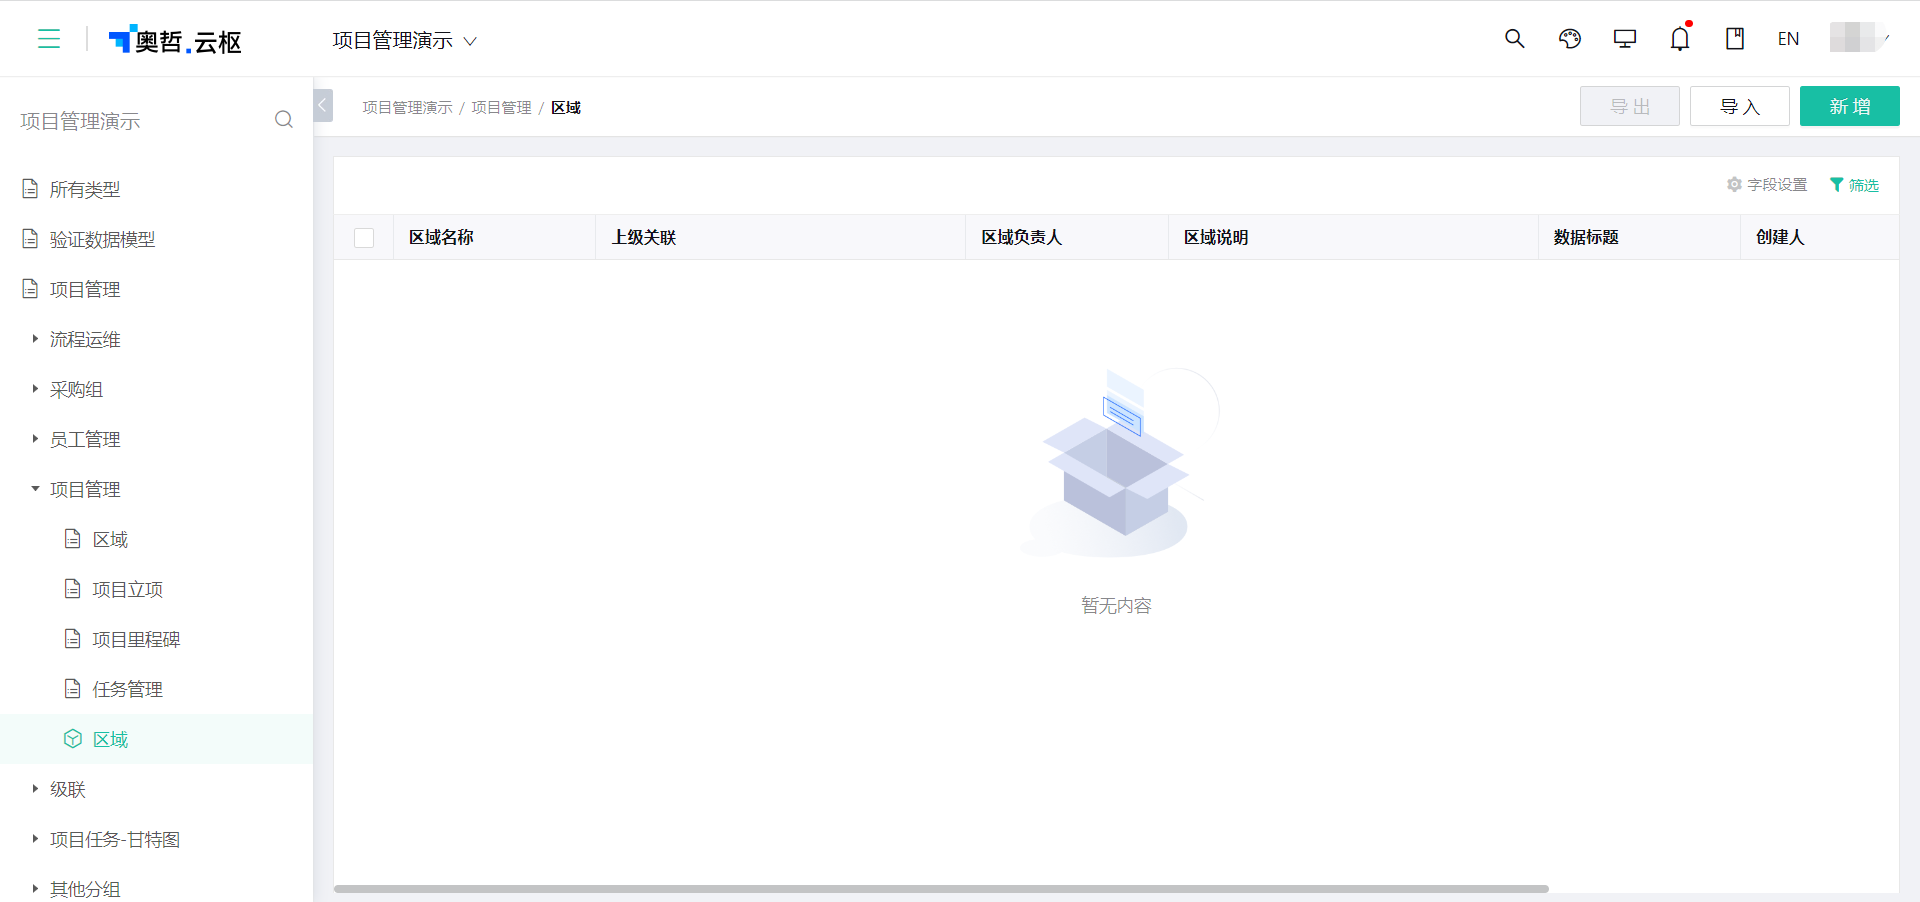Open the 项目管理演示 application dropdown
Screen dimensions: 1920x902
click(404, 40)
